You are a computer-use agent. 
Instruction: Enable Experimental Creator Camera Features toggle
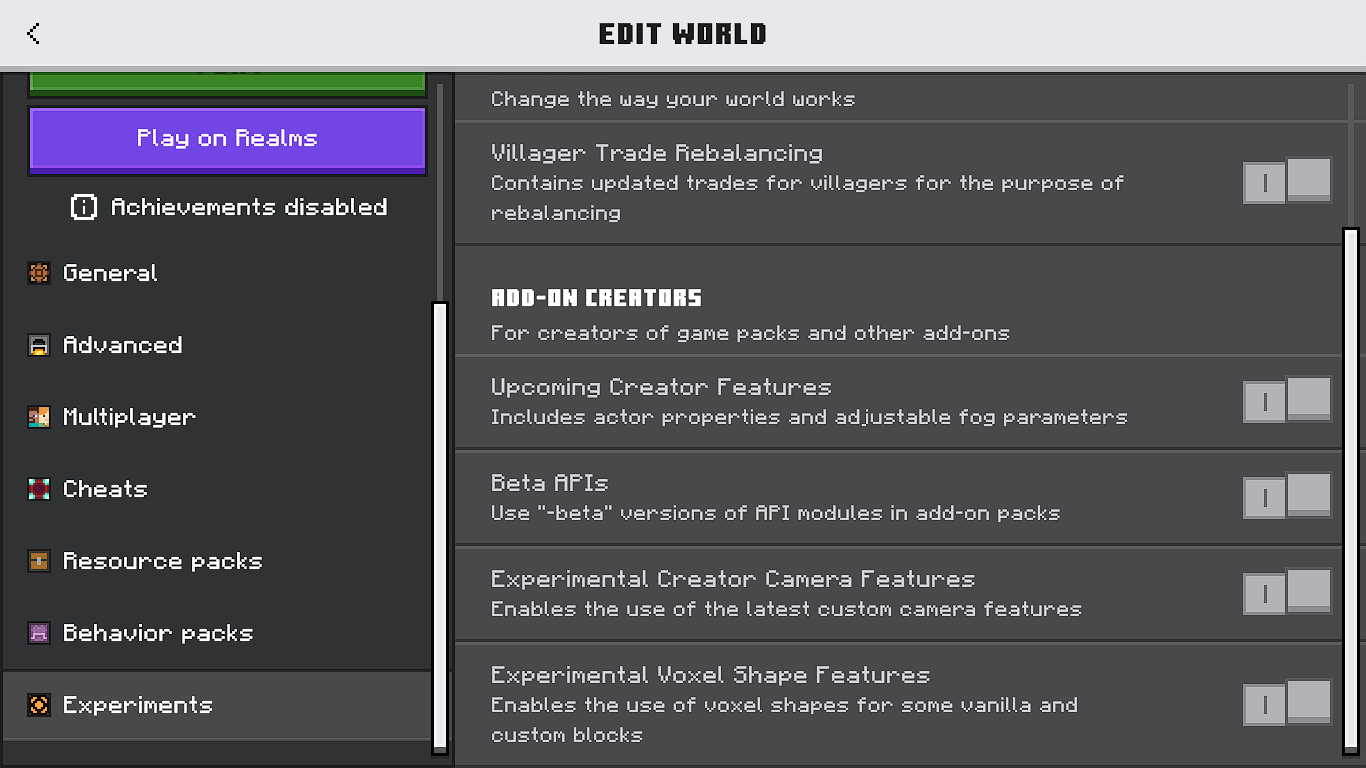[1287, 592]
